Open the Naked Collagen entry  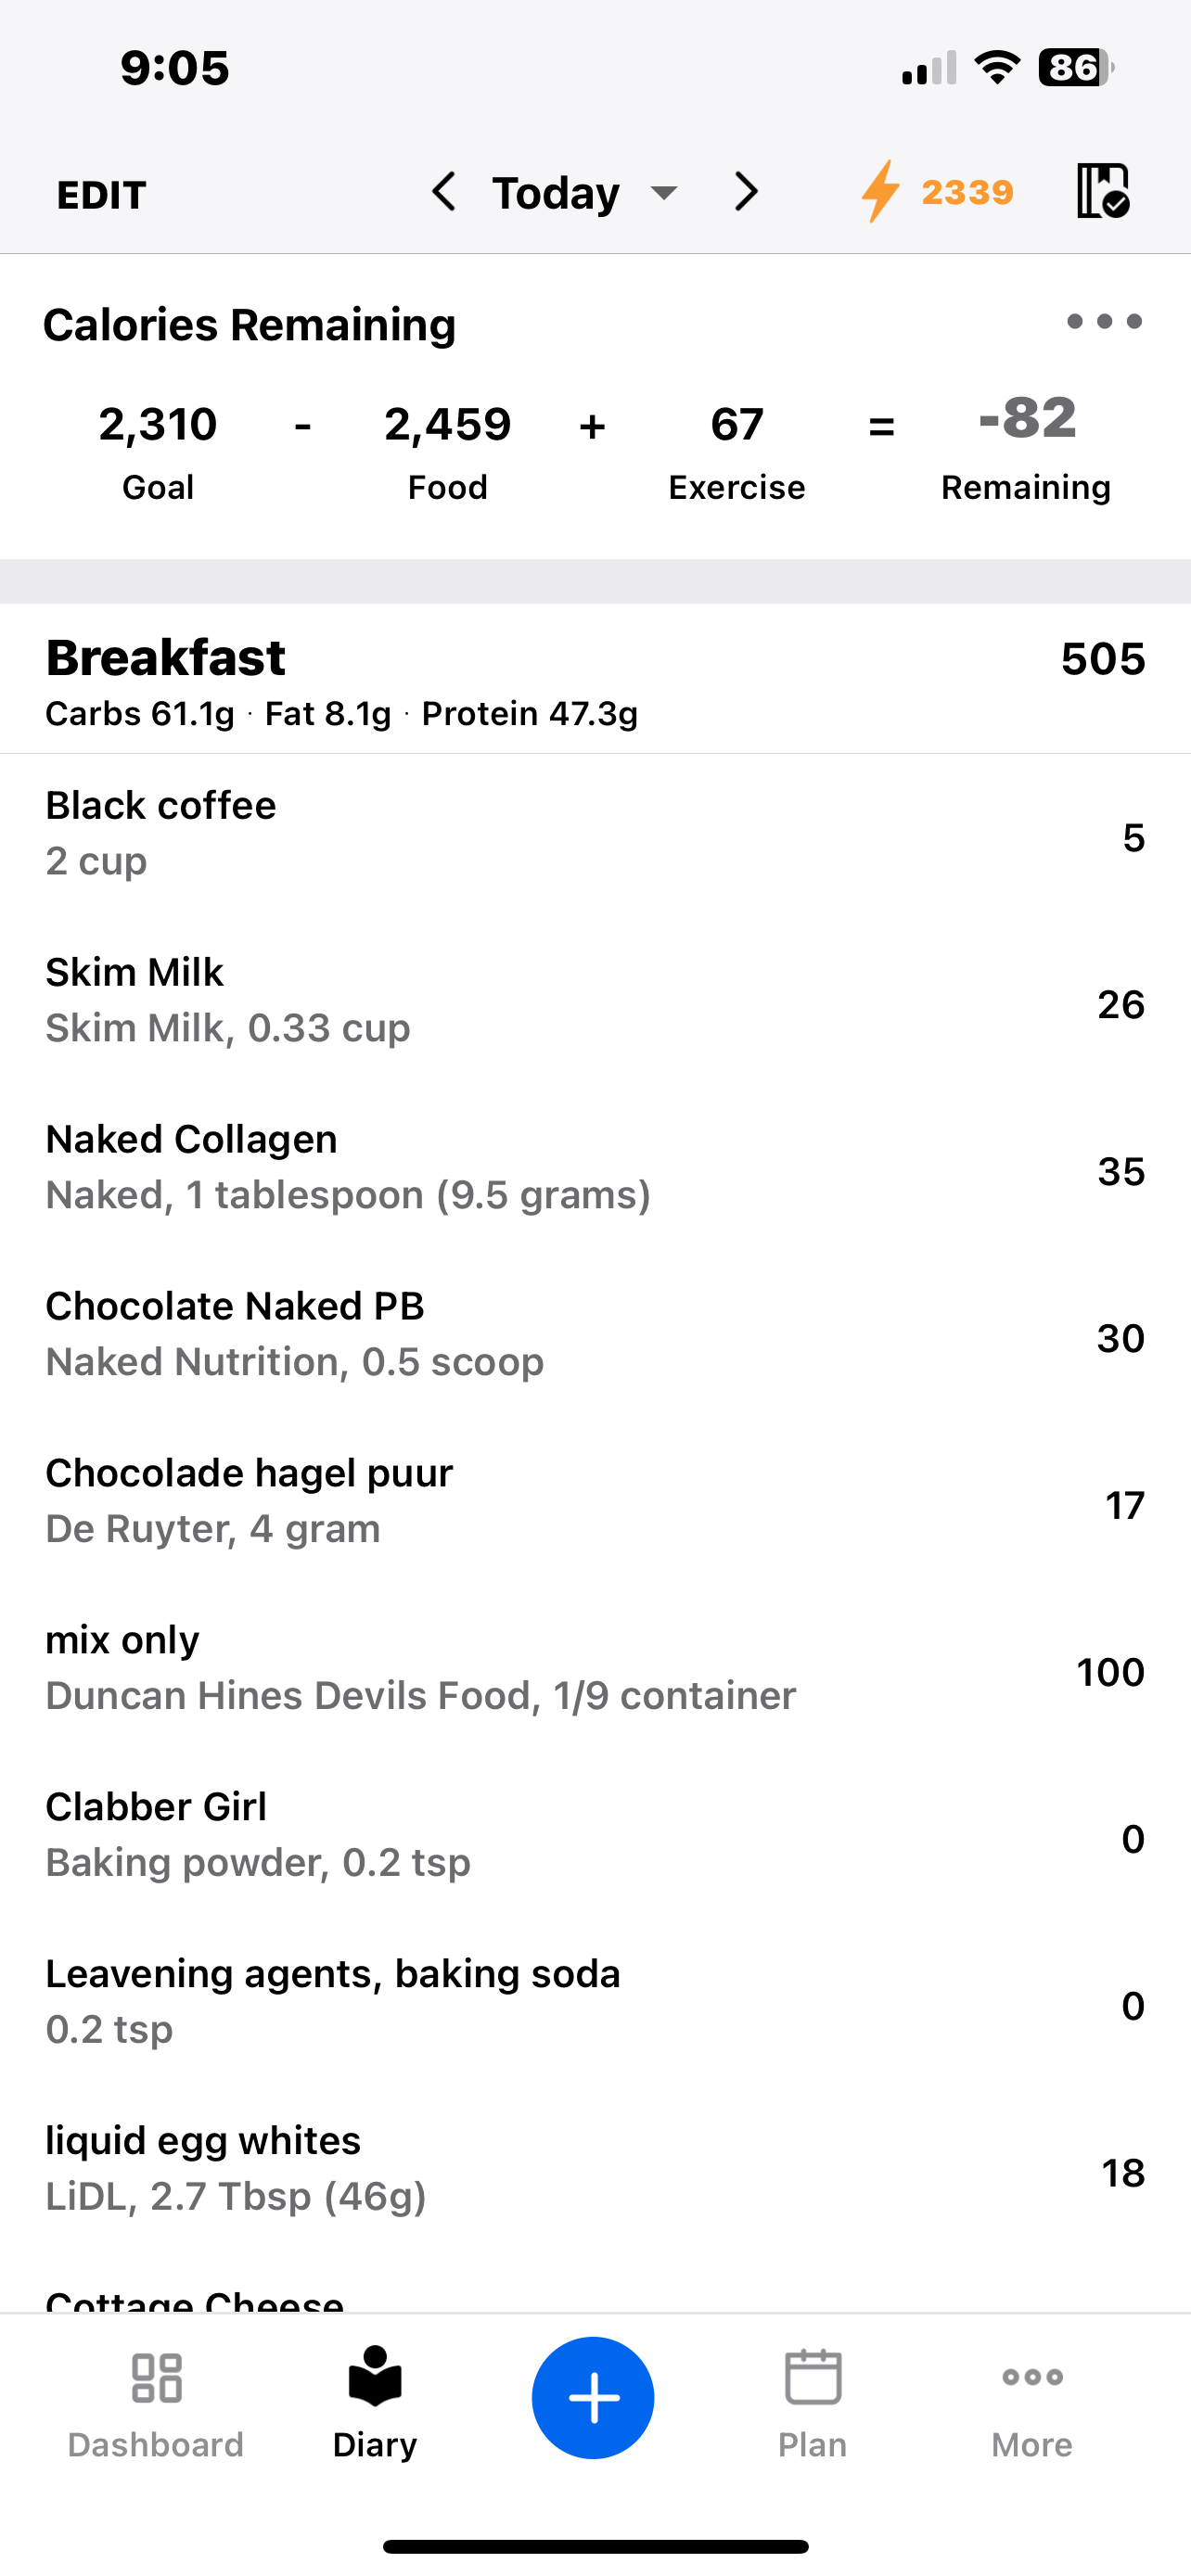pos(595,1169)
